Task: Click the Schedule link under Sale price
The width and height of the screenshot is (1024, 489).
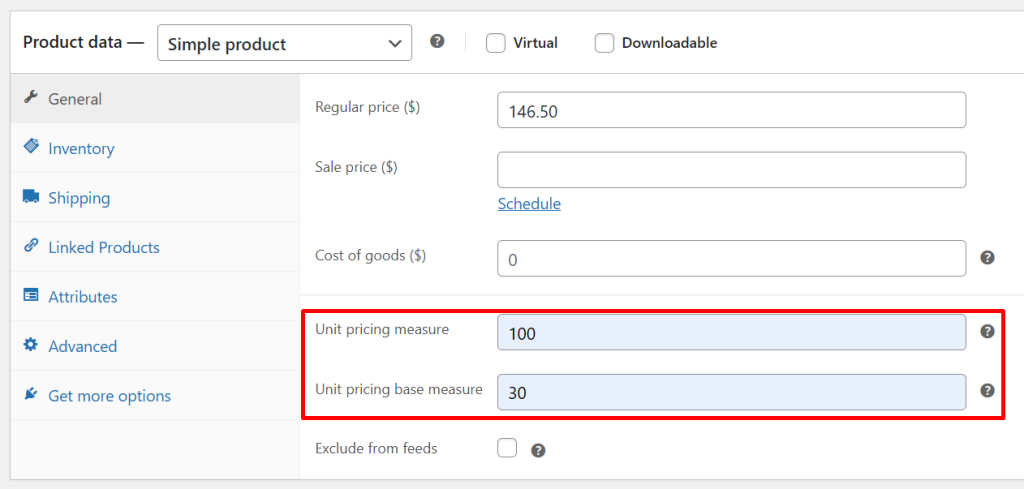Action: (529, 204)
